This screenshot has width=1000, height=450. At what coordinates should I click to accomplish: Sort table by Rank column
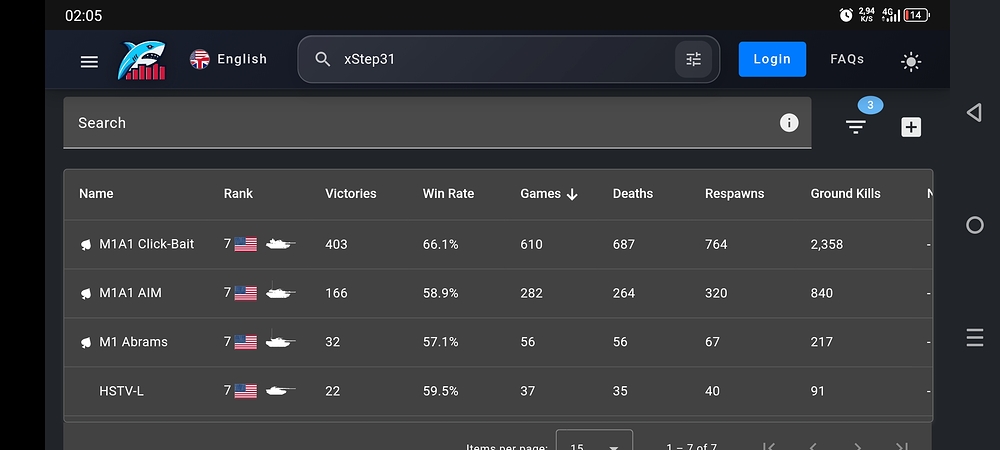[x=238, y=194]
